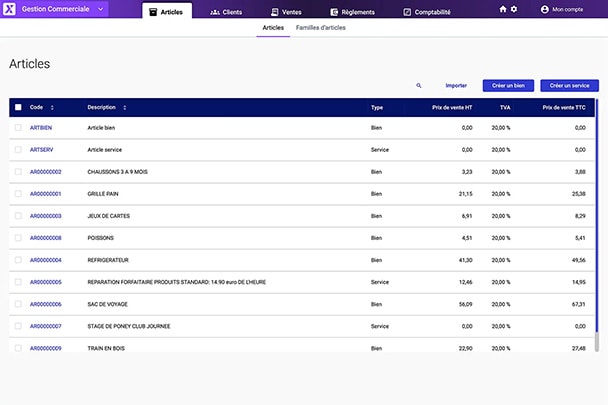
Task: Open the AR00000001 article link
Action: [46, 194]
